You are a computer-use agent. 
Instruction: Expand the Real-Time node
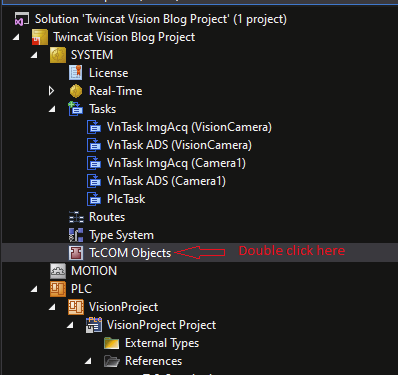point(51,91)
